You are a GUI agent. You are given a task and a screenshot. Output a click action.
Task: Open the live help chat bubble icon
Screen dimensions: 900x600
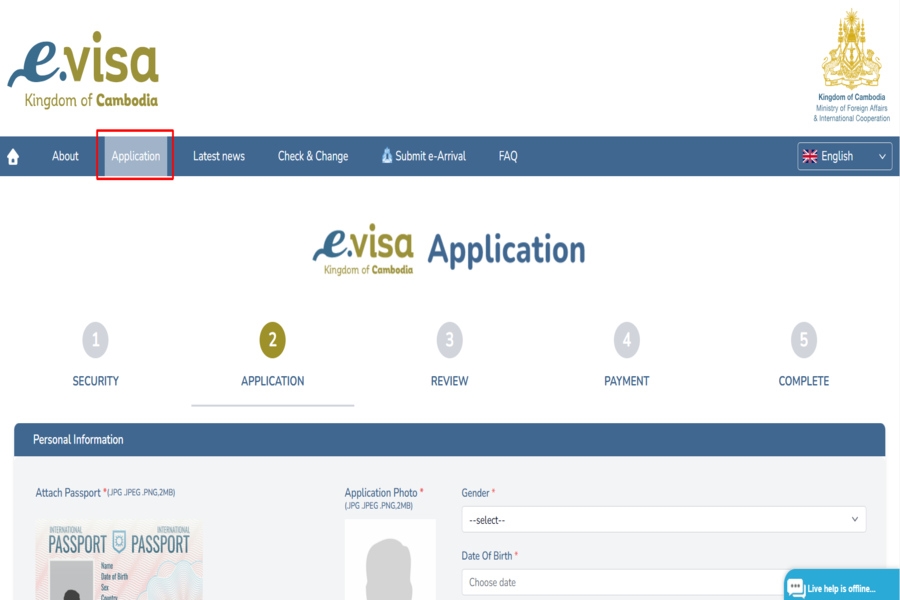[796, 588]
